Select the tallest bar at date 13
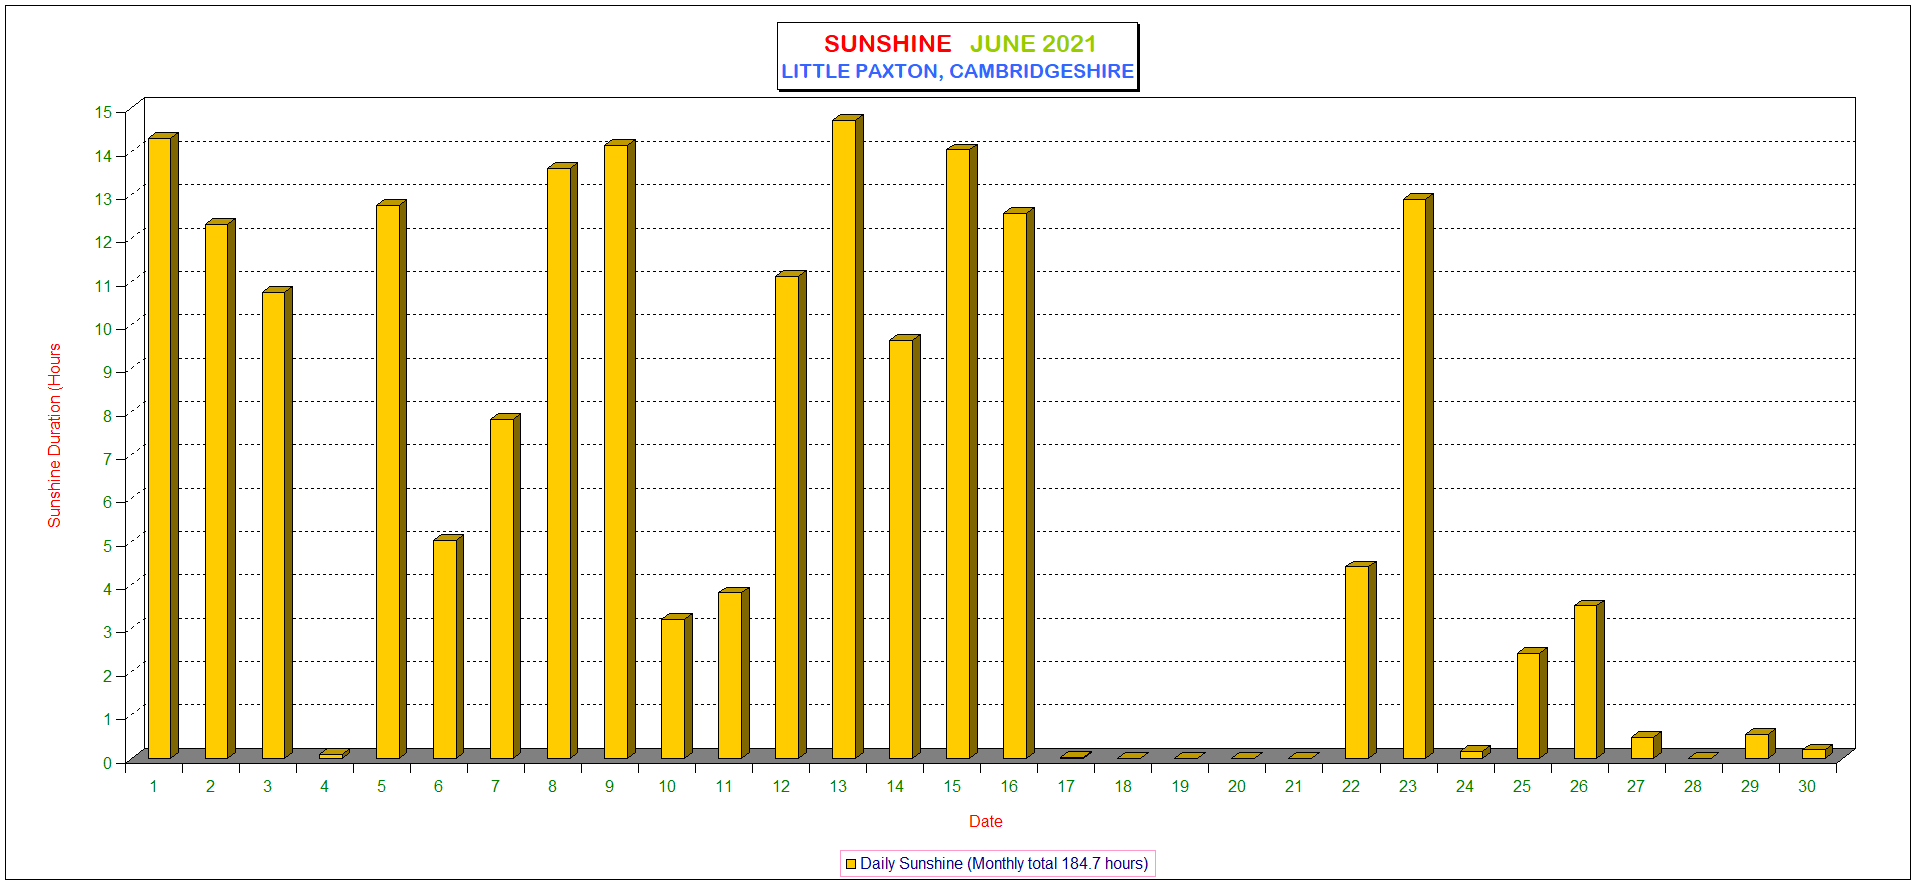 click(x=847, y=437)
